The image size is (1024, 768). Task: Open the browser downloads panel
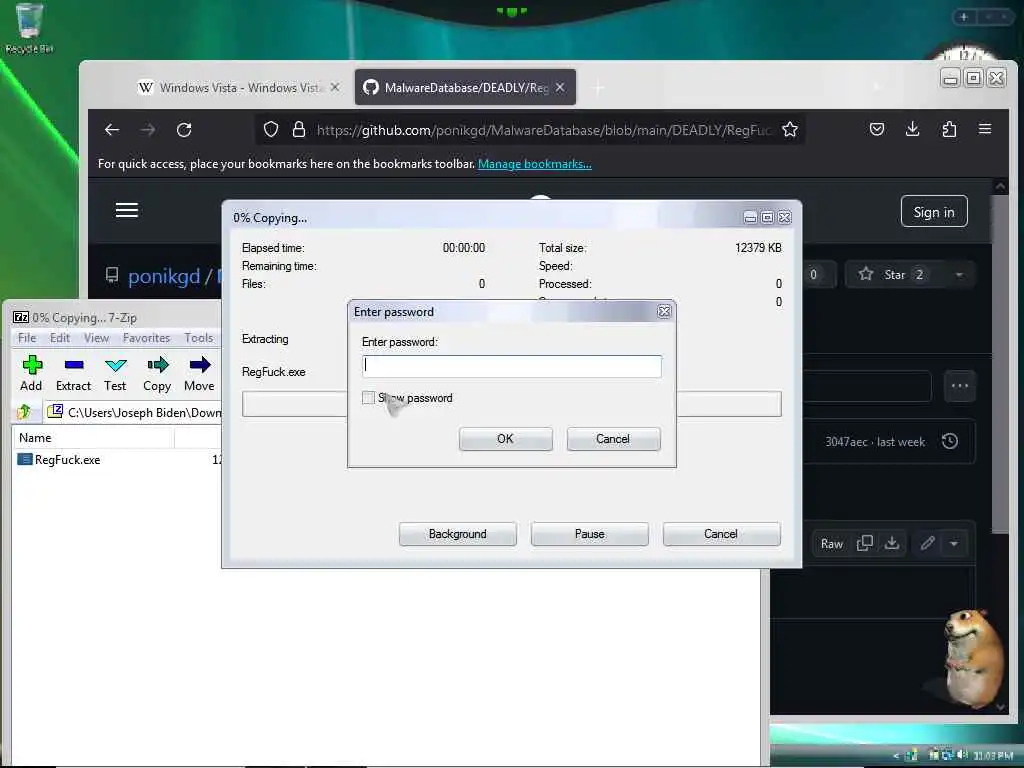912,129
